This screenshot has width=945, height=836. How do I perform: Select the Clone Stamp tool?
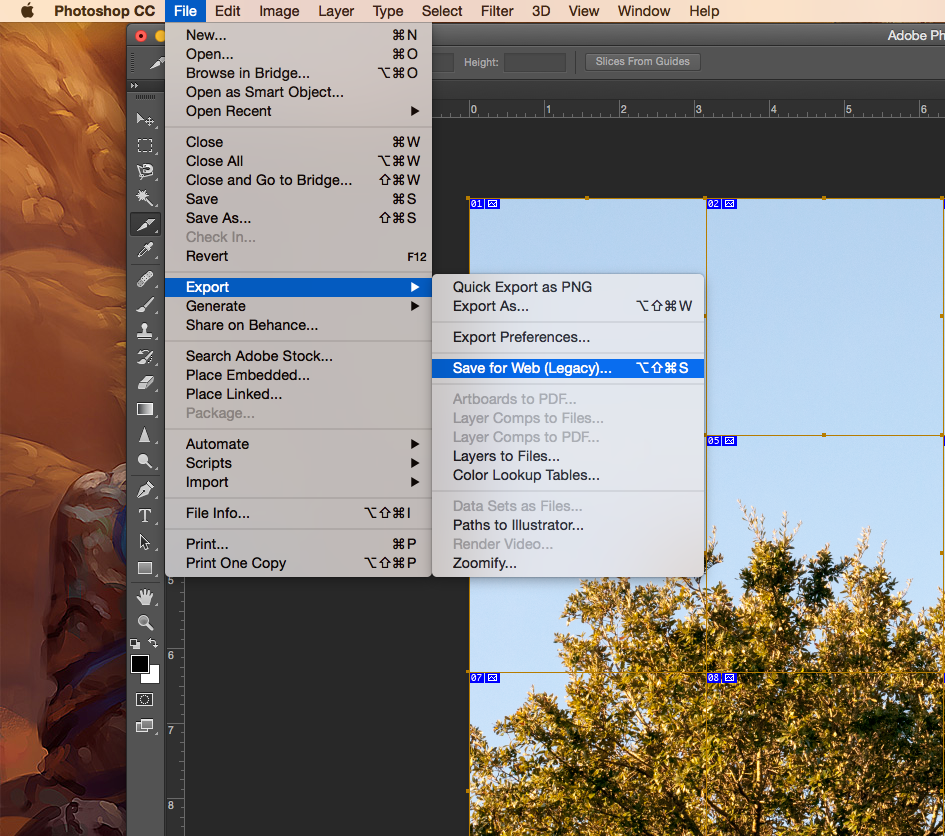[145, 331]
